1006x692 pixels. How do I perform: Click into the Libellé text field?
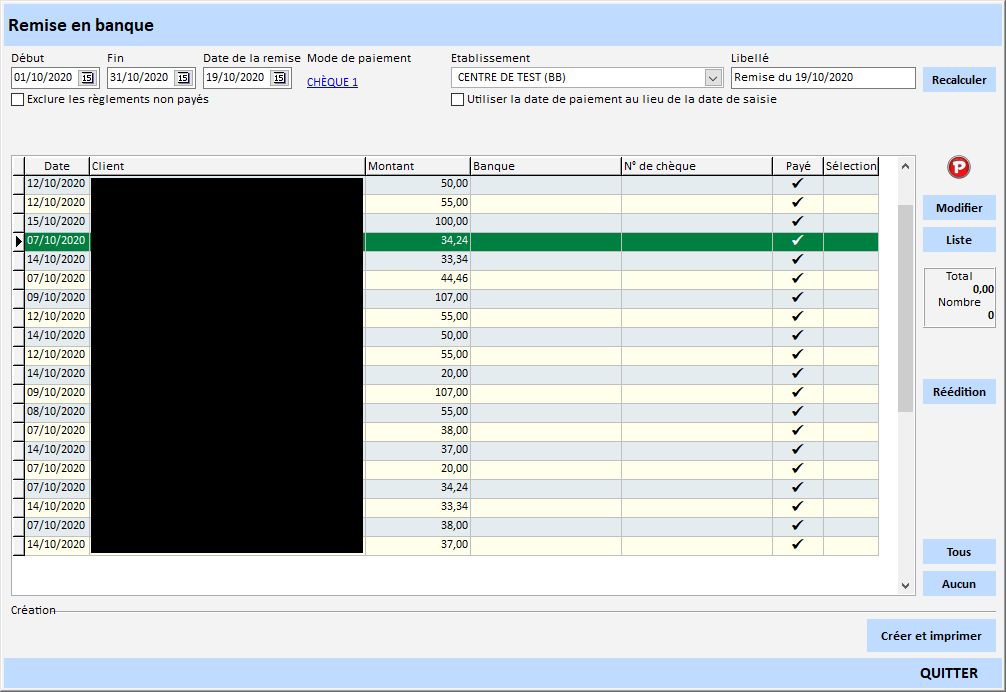click(x=822, y=78)
